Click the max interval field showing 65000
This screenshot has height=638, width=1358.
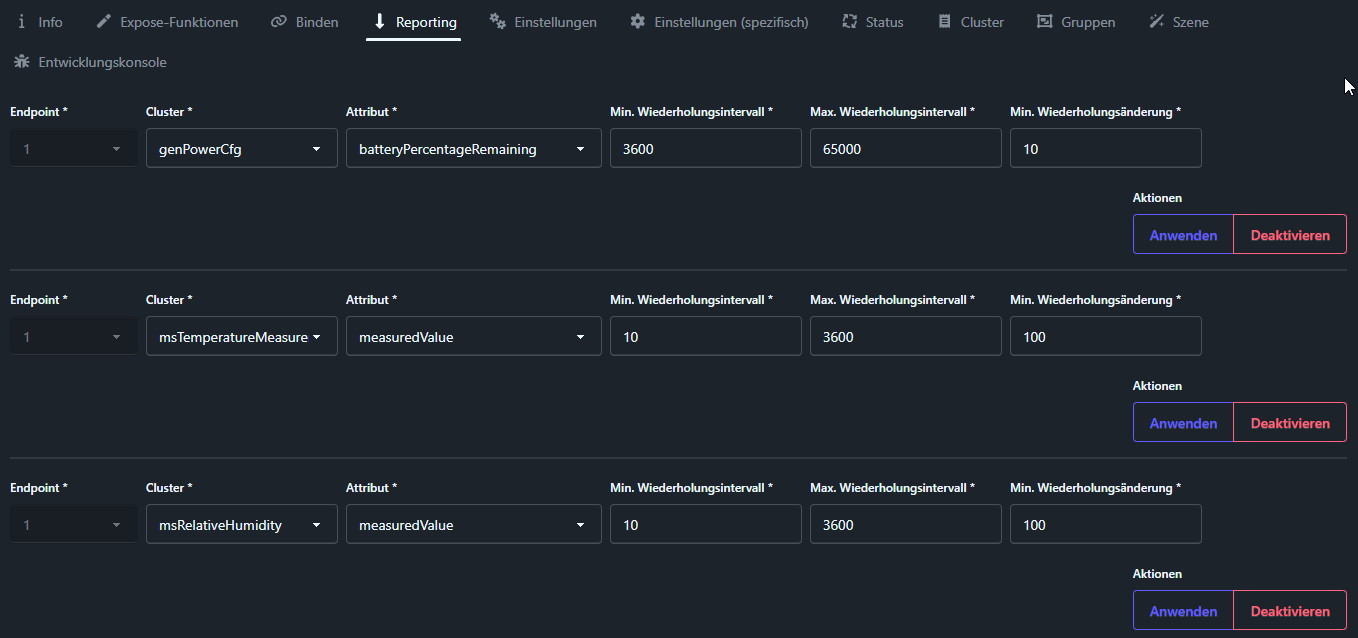904,149
